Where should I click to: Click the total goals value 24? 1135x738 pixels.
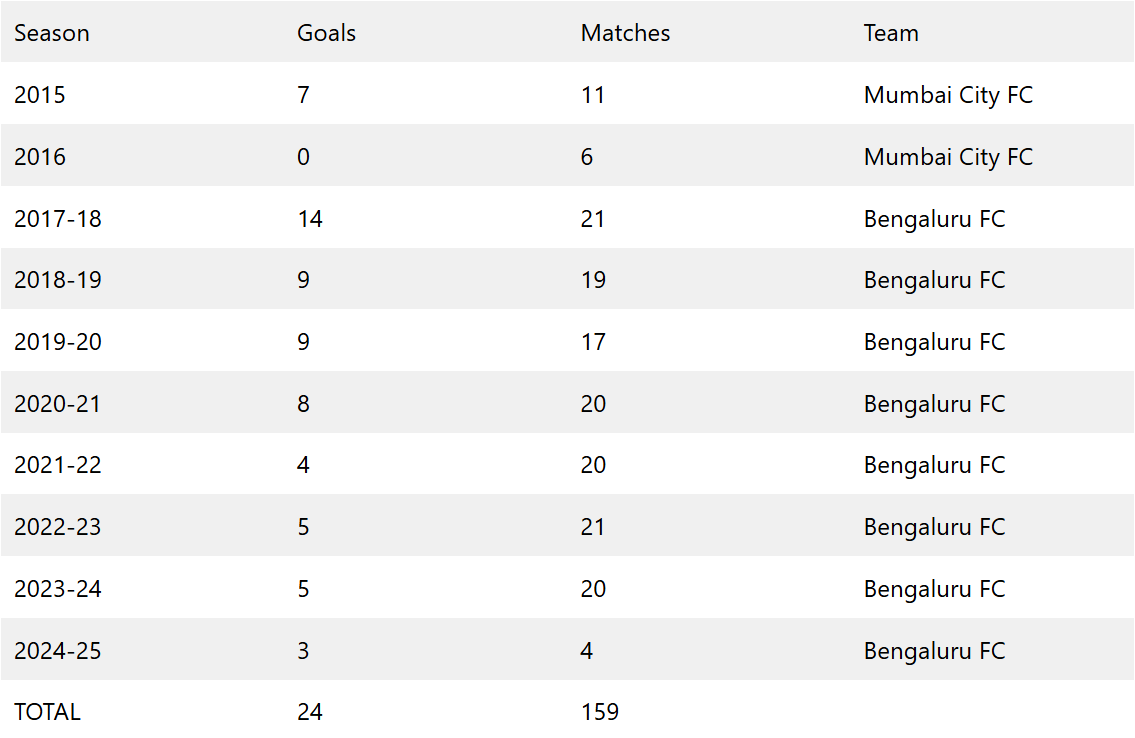coord(310,712)
